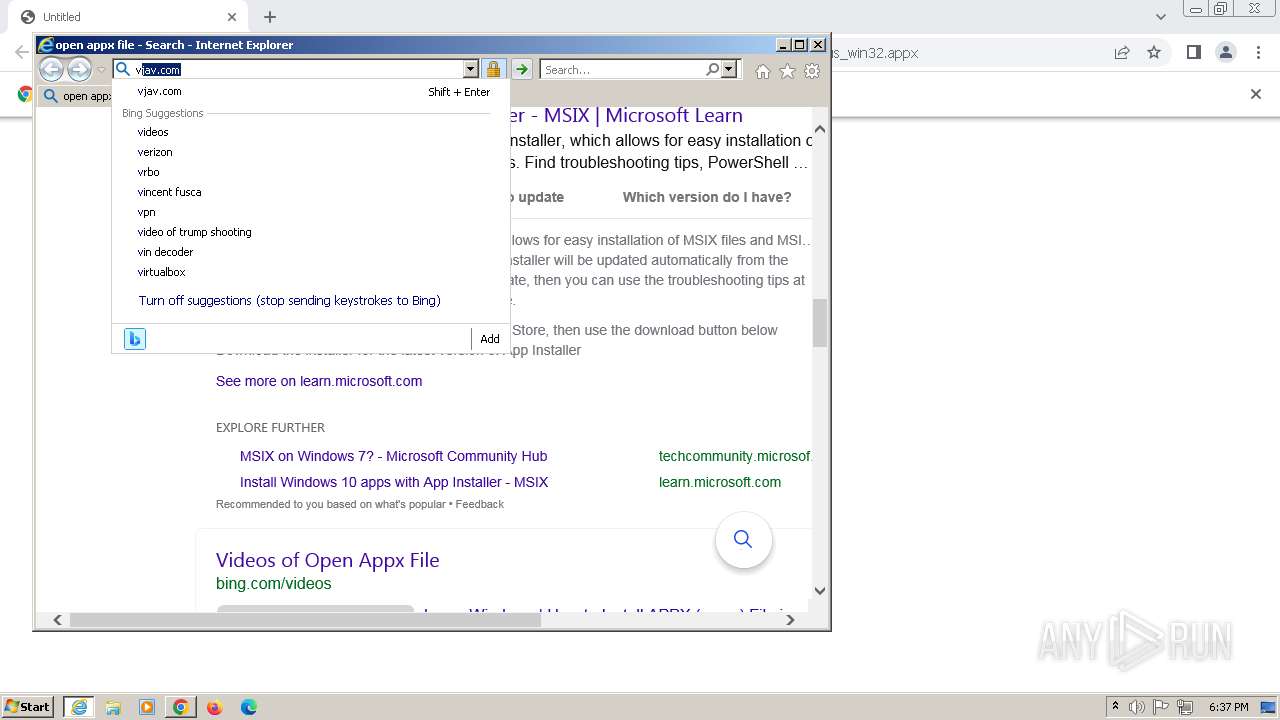Click the volume speaker tray icon
The image size is (1280, 720).
point(1137,707)
